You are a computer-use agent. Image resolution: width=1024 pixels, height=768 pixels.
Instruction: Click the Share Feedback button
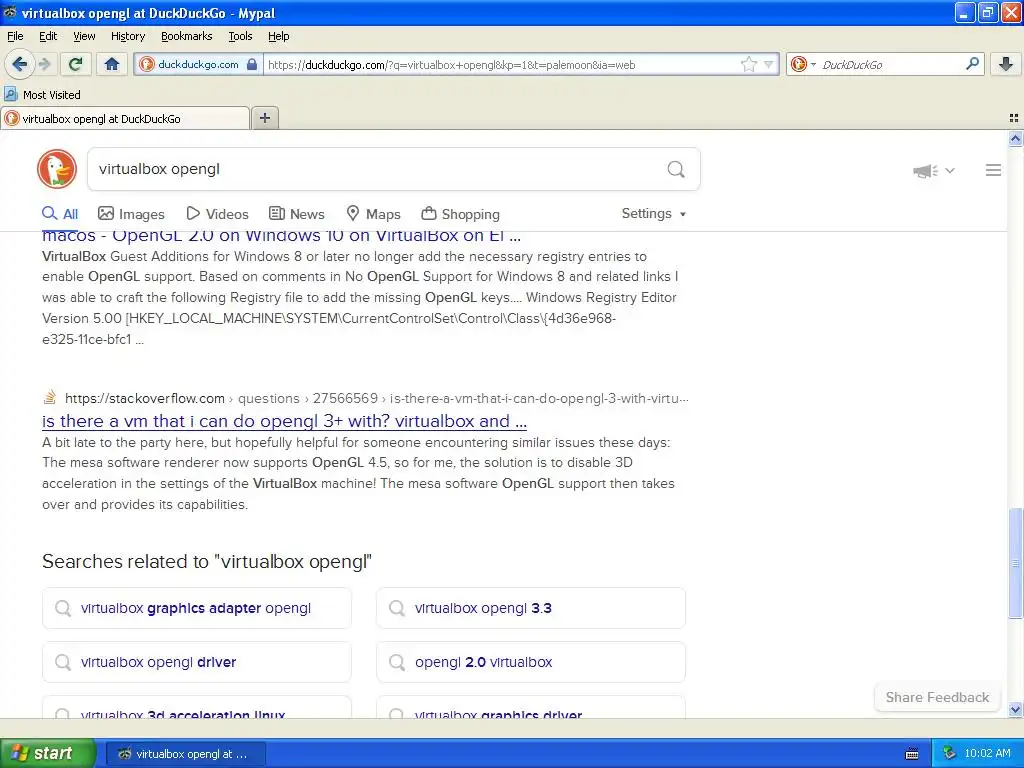click(x=937, y=697)
